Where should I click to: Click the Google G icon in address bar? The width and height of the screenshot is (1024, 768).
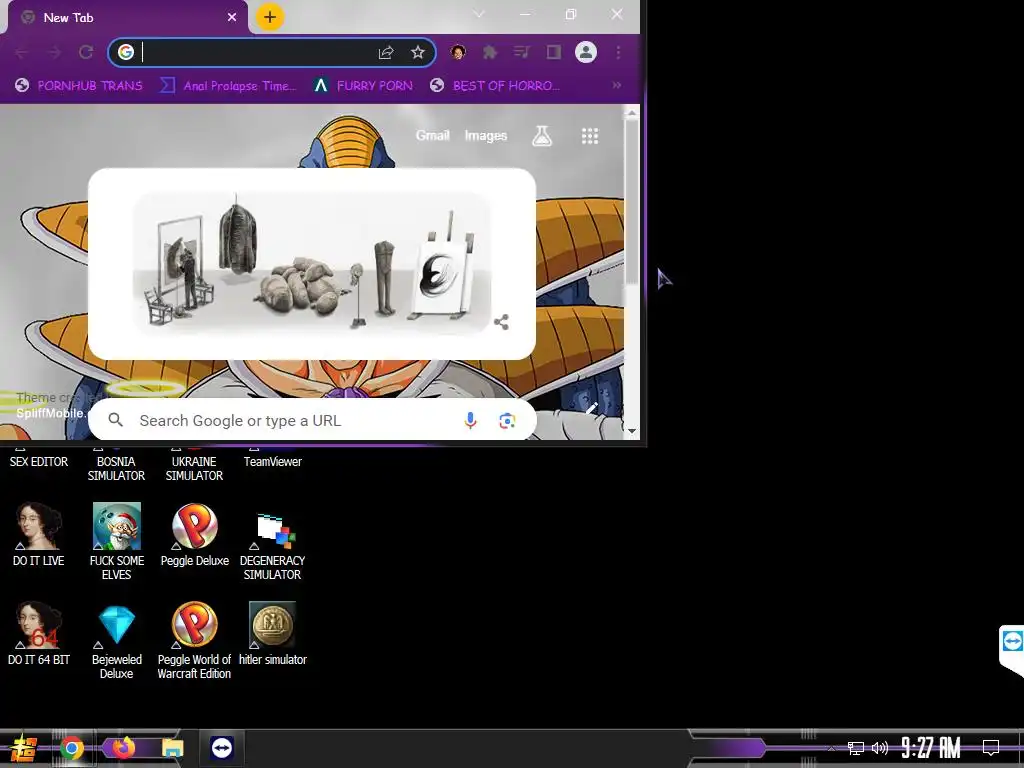(126, 52)
